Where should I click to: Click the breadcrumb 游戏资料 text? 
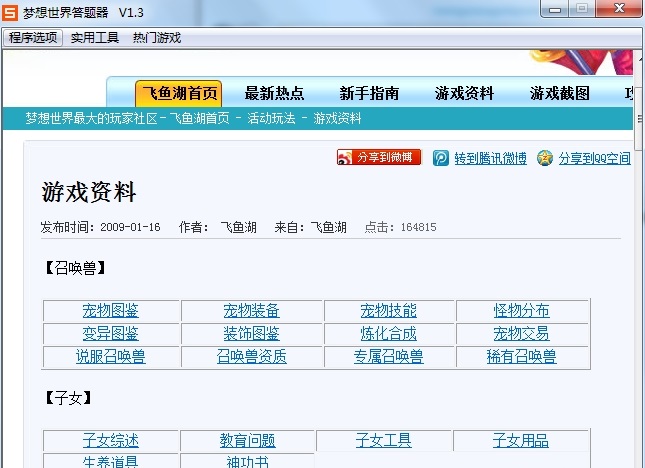(337, 118)
